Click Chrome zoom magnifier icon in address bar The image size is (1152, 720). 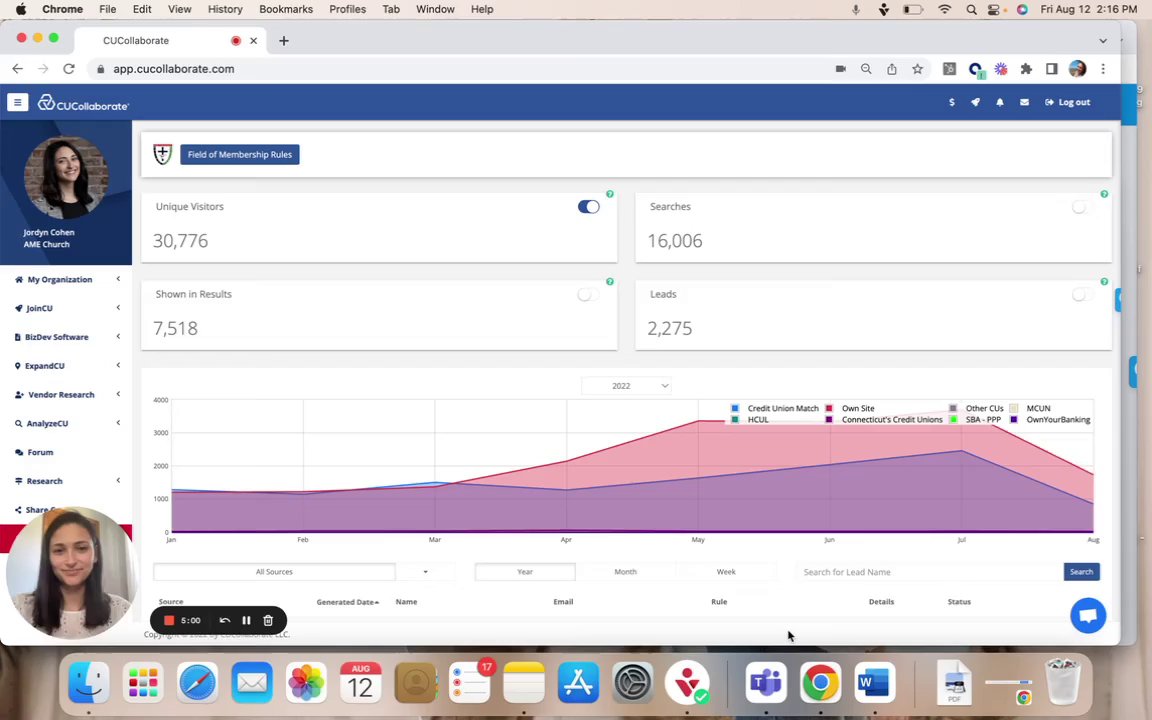pyautogui.click(x=866, y=68)
